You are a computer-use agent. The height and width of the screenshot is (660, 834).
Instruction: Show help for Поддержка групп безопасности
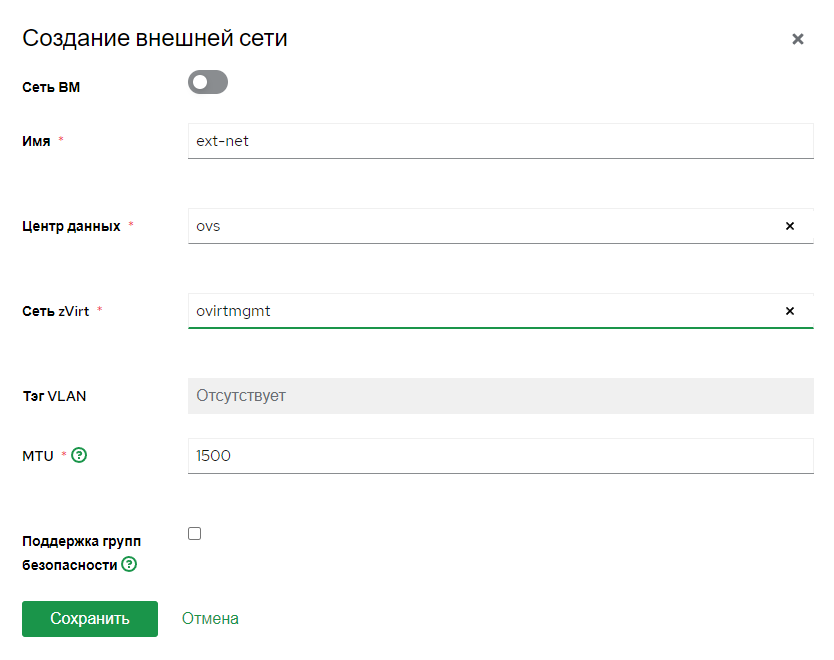129,564
